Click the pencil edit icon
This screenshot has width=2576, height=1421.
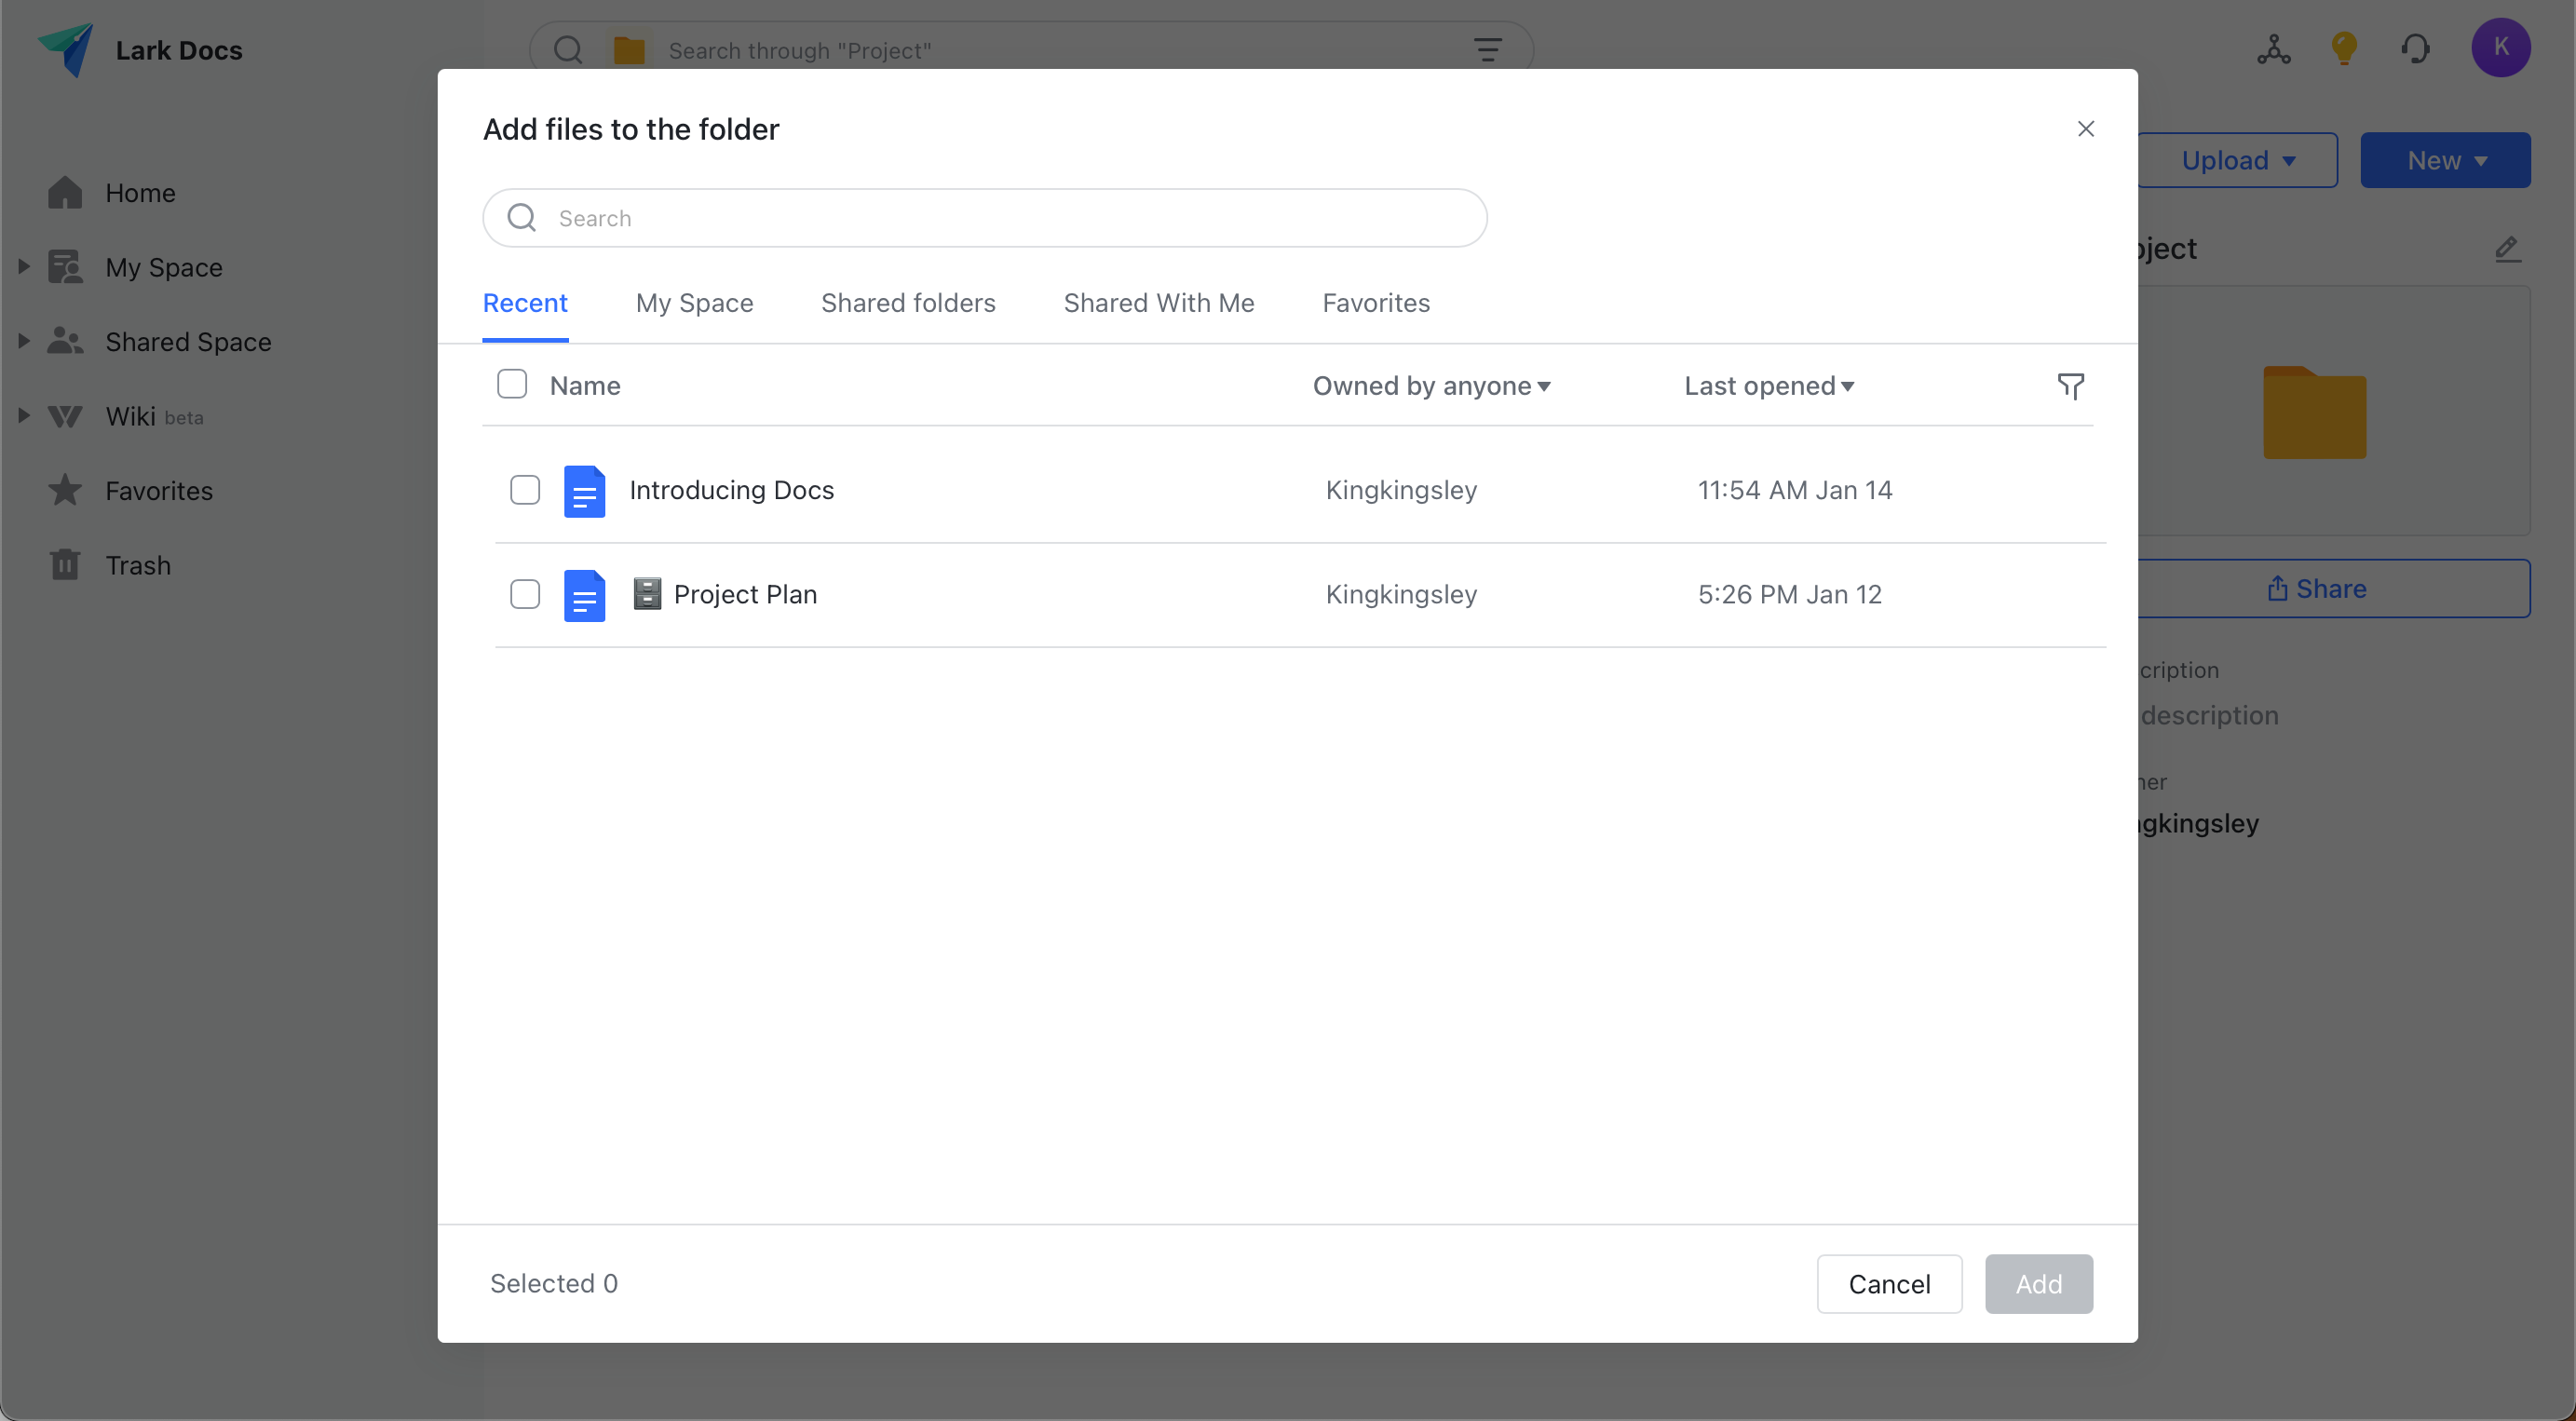(2506, 249)
